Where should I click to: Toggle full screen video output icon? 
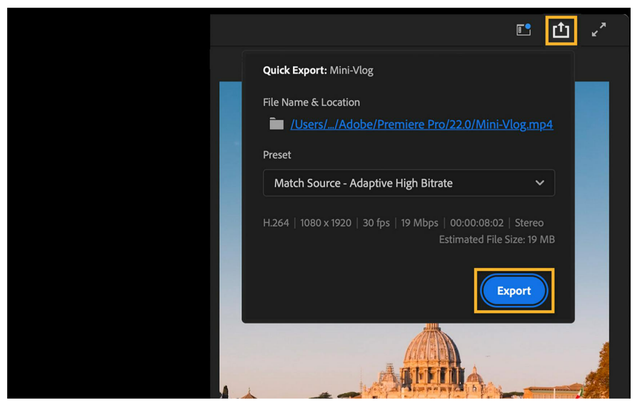pos(599,30)
